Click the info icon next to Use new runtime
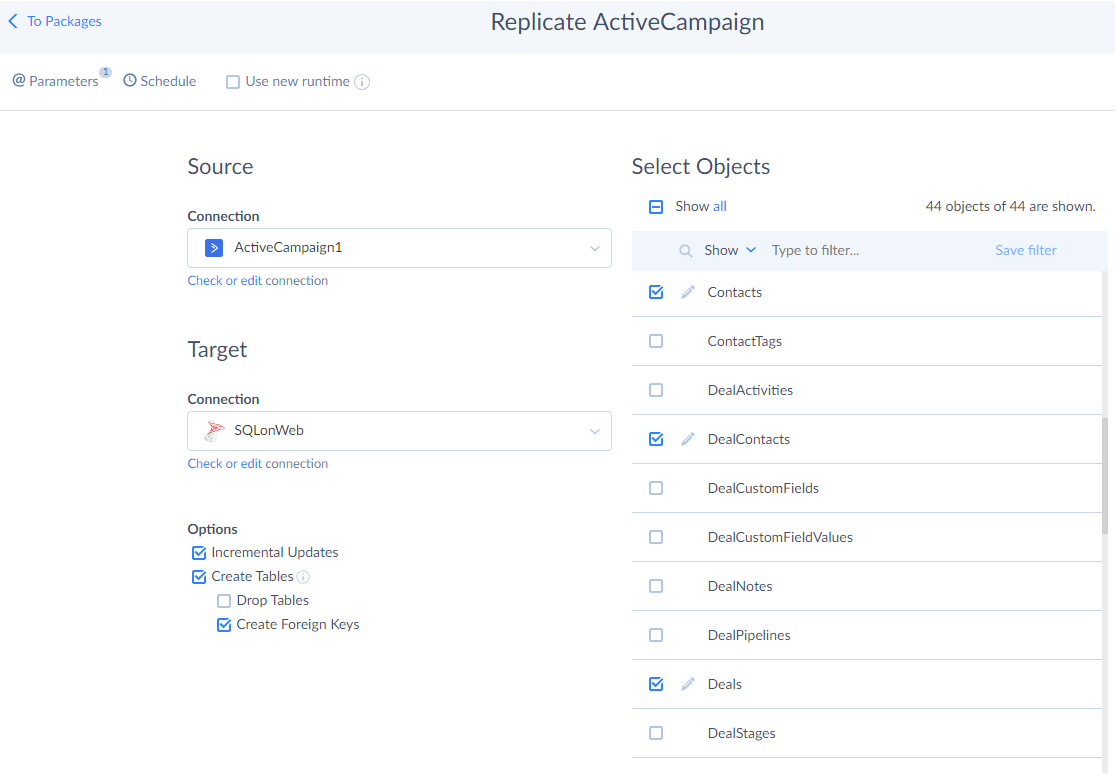Viewport: 1116px width, 779px height. pyautogui.click(x=362, y=82)
